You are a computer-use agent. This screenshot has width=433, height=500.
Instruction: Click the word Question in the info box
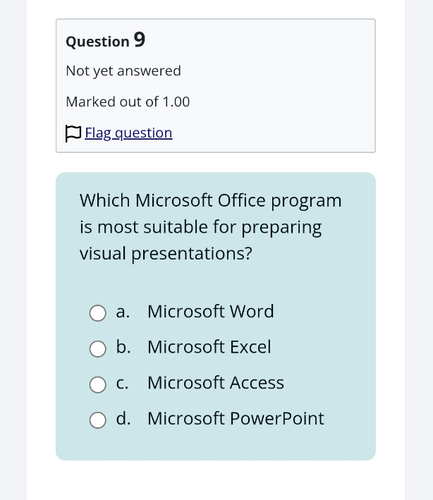[97, 42]
